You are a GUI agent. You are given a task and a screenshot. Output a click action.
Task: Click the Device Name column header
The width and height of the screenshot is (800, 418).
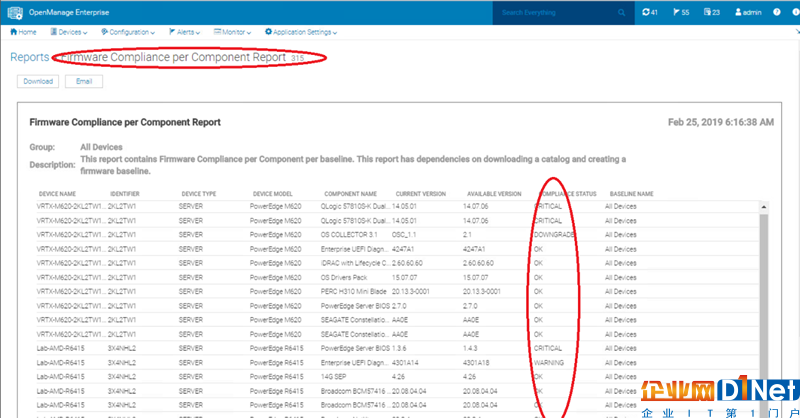pyautogui.click(x=57, y=194)
